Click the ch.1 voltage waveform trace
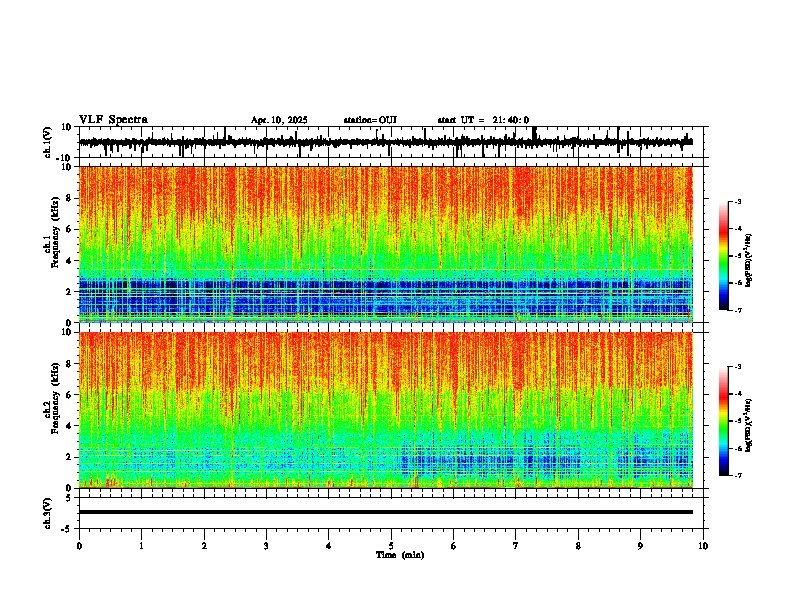 (x=386, y=142)
